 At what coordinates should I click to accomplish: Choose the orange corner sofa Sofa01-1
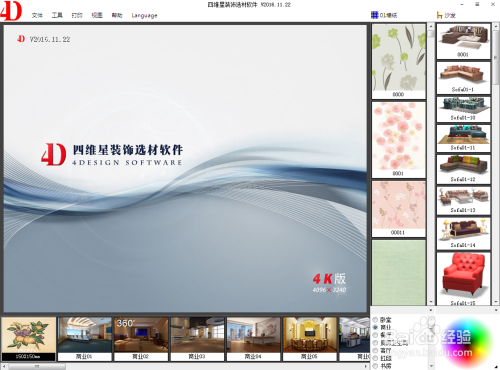tap(463, 78)
